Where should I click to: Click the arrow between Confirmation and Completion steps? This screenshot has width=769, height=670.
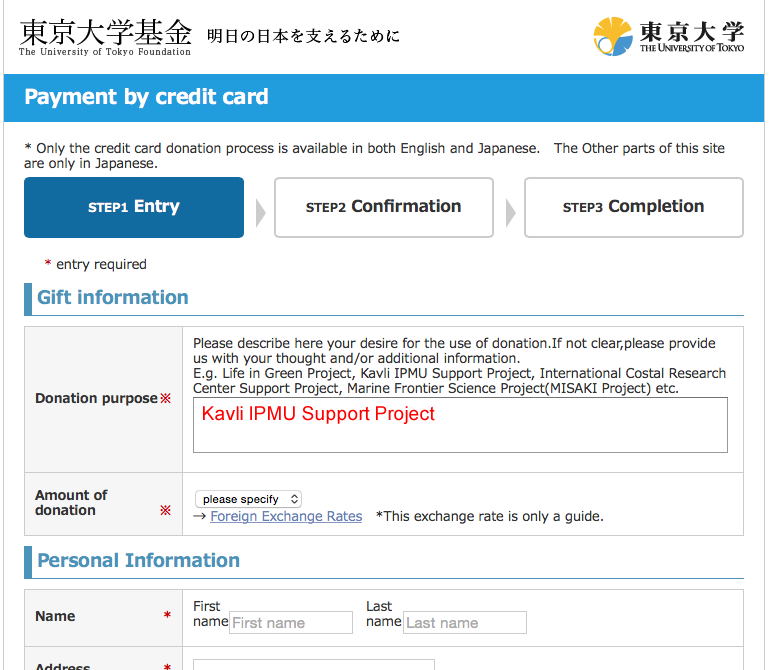point(510,212)
